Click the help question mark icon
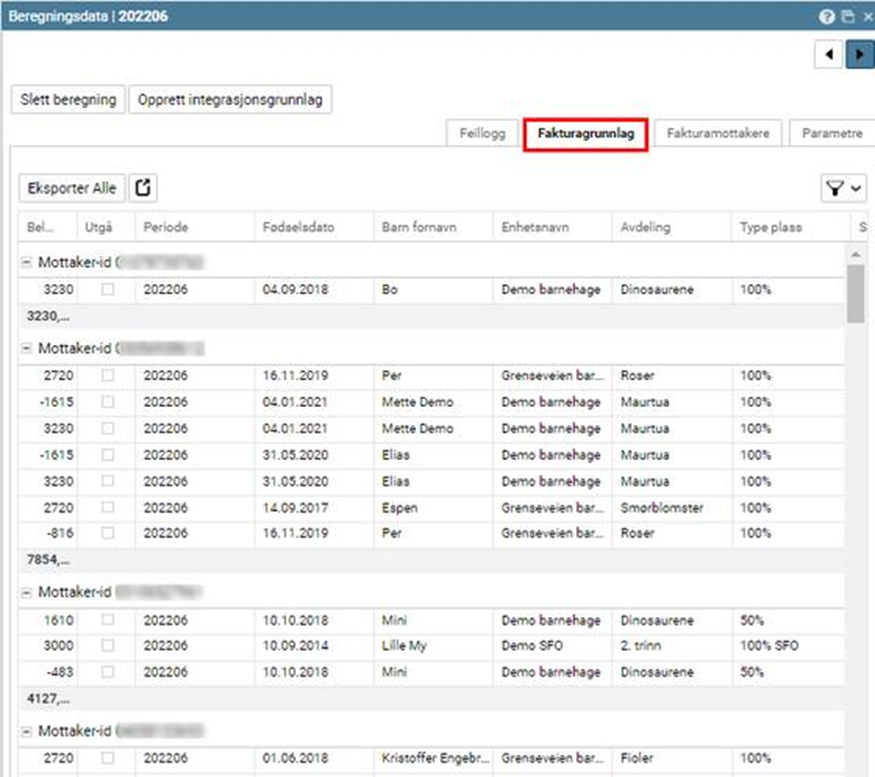The height and width of the screenshot is (777, 875). (827, 17)
